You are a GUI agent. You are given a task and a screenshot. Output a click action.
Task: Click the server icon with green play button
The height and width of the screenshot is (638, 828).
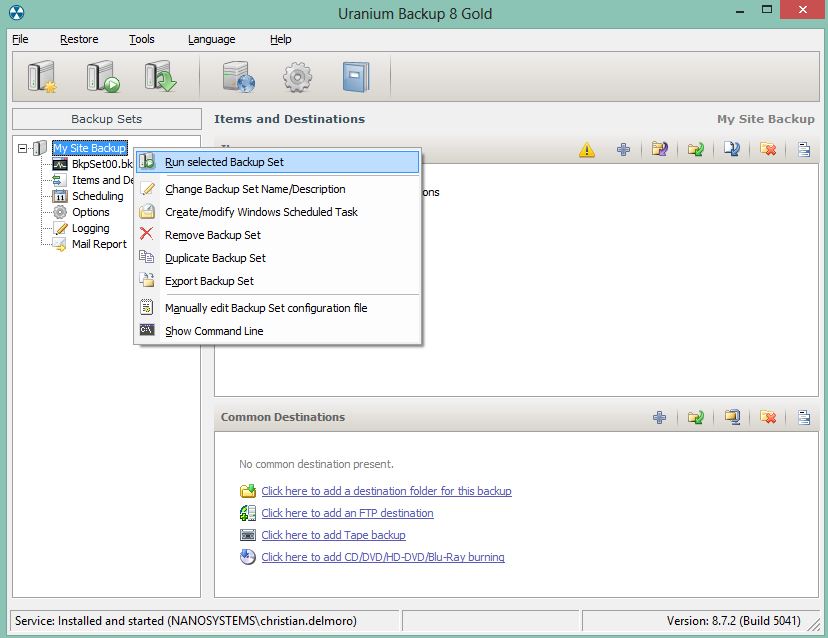pos(102,77)
